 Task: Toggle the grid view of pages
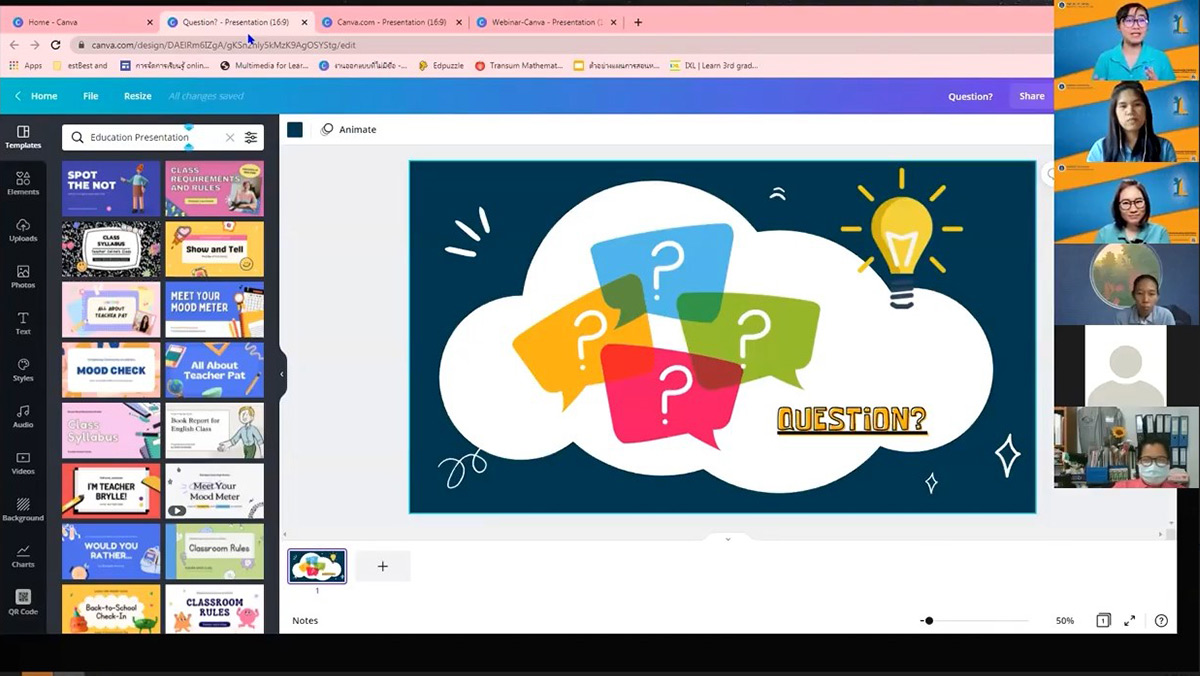point(1103,621)
